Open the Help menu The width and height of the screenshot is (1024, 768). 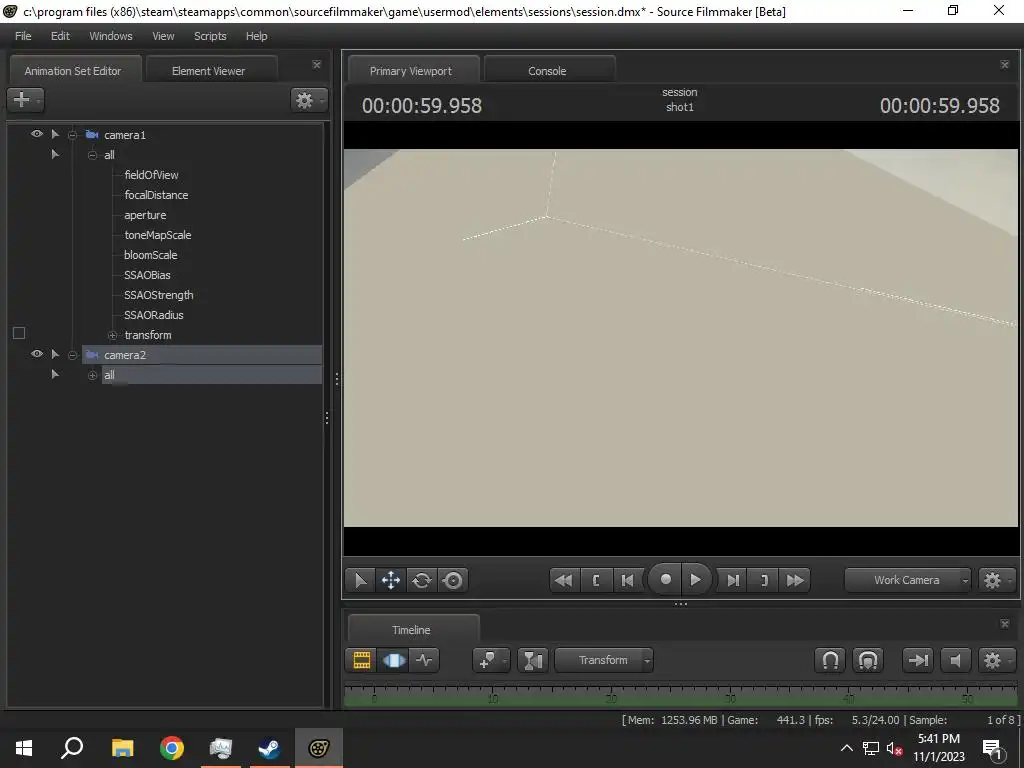[257, 36]
